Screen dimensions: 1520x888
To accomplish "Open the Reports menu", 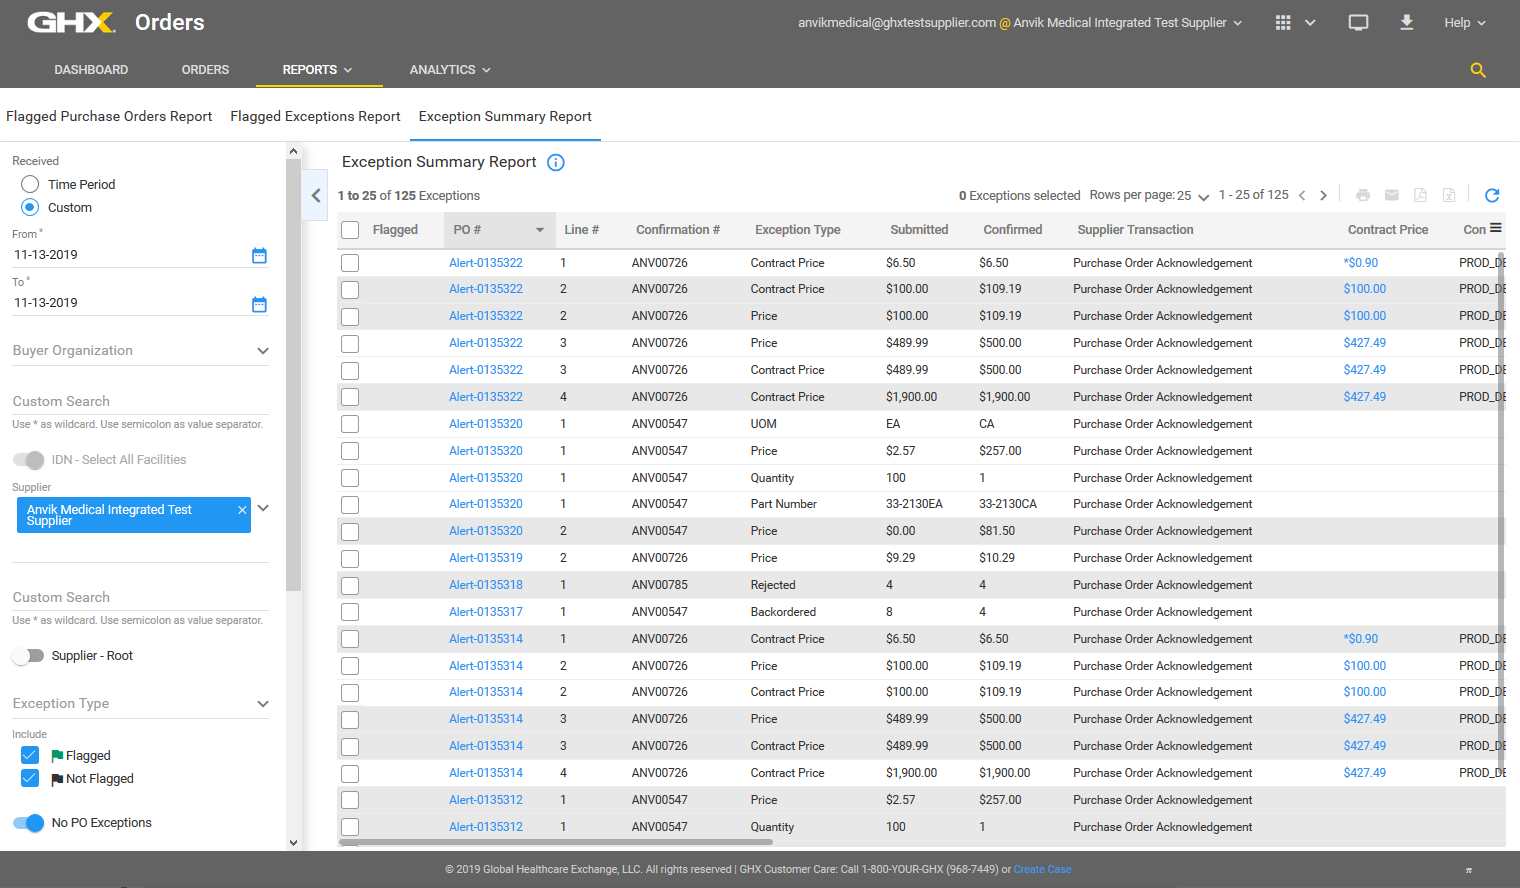I will [317, 70].
